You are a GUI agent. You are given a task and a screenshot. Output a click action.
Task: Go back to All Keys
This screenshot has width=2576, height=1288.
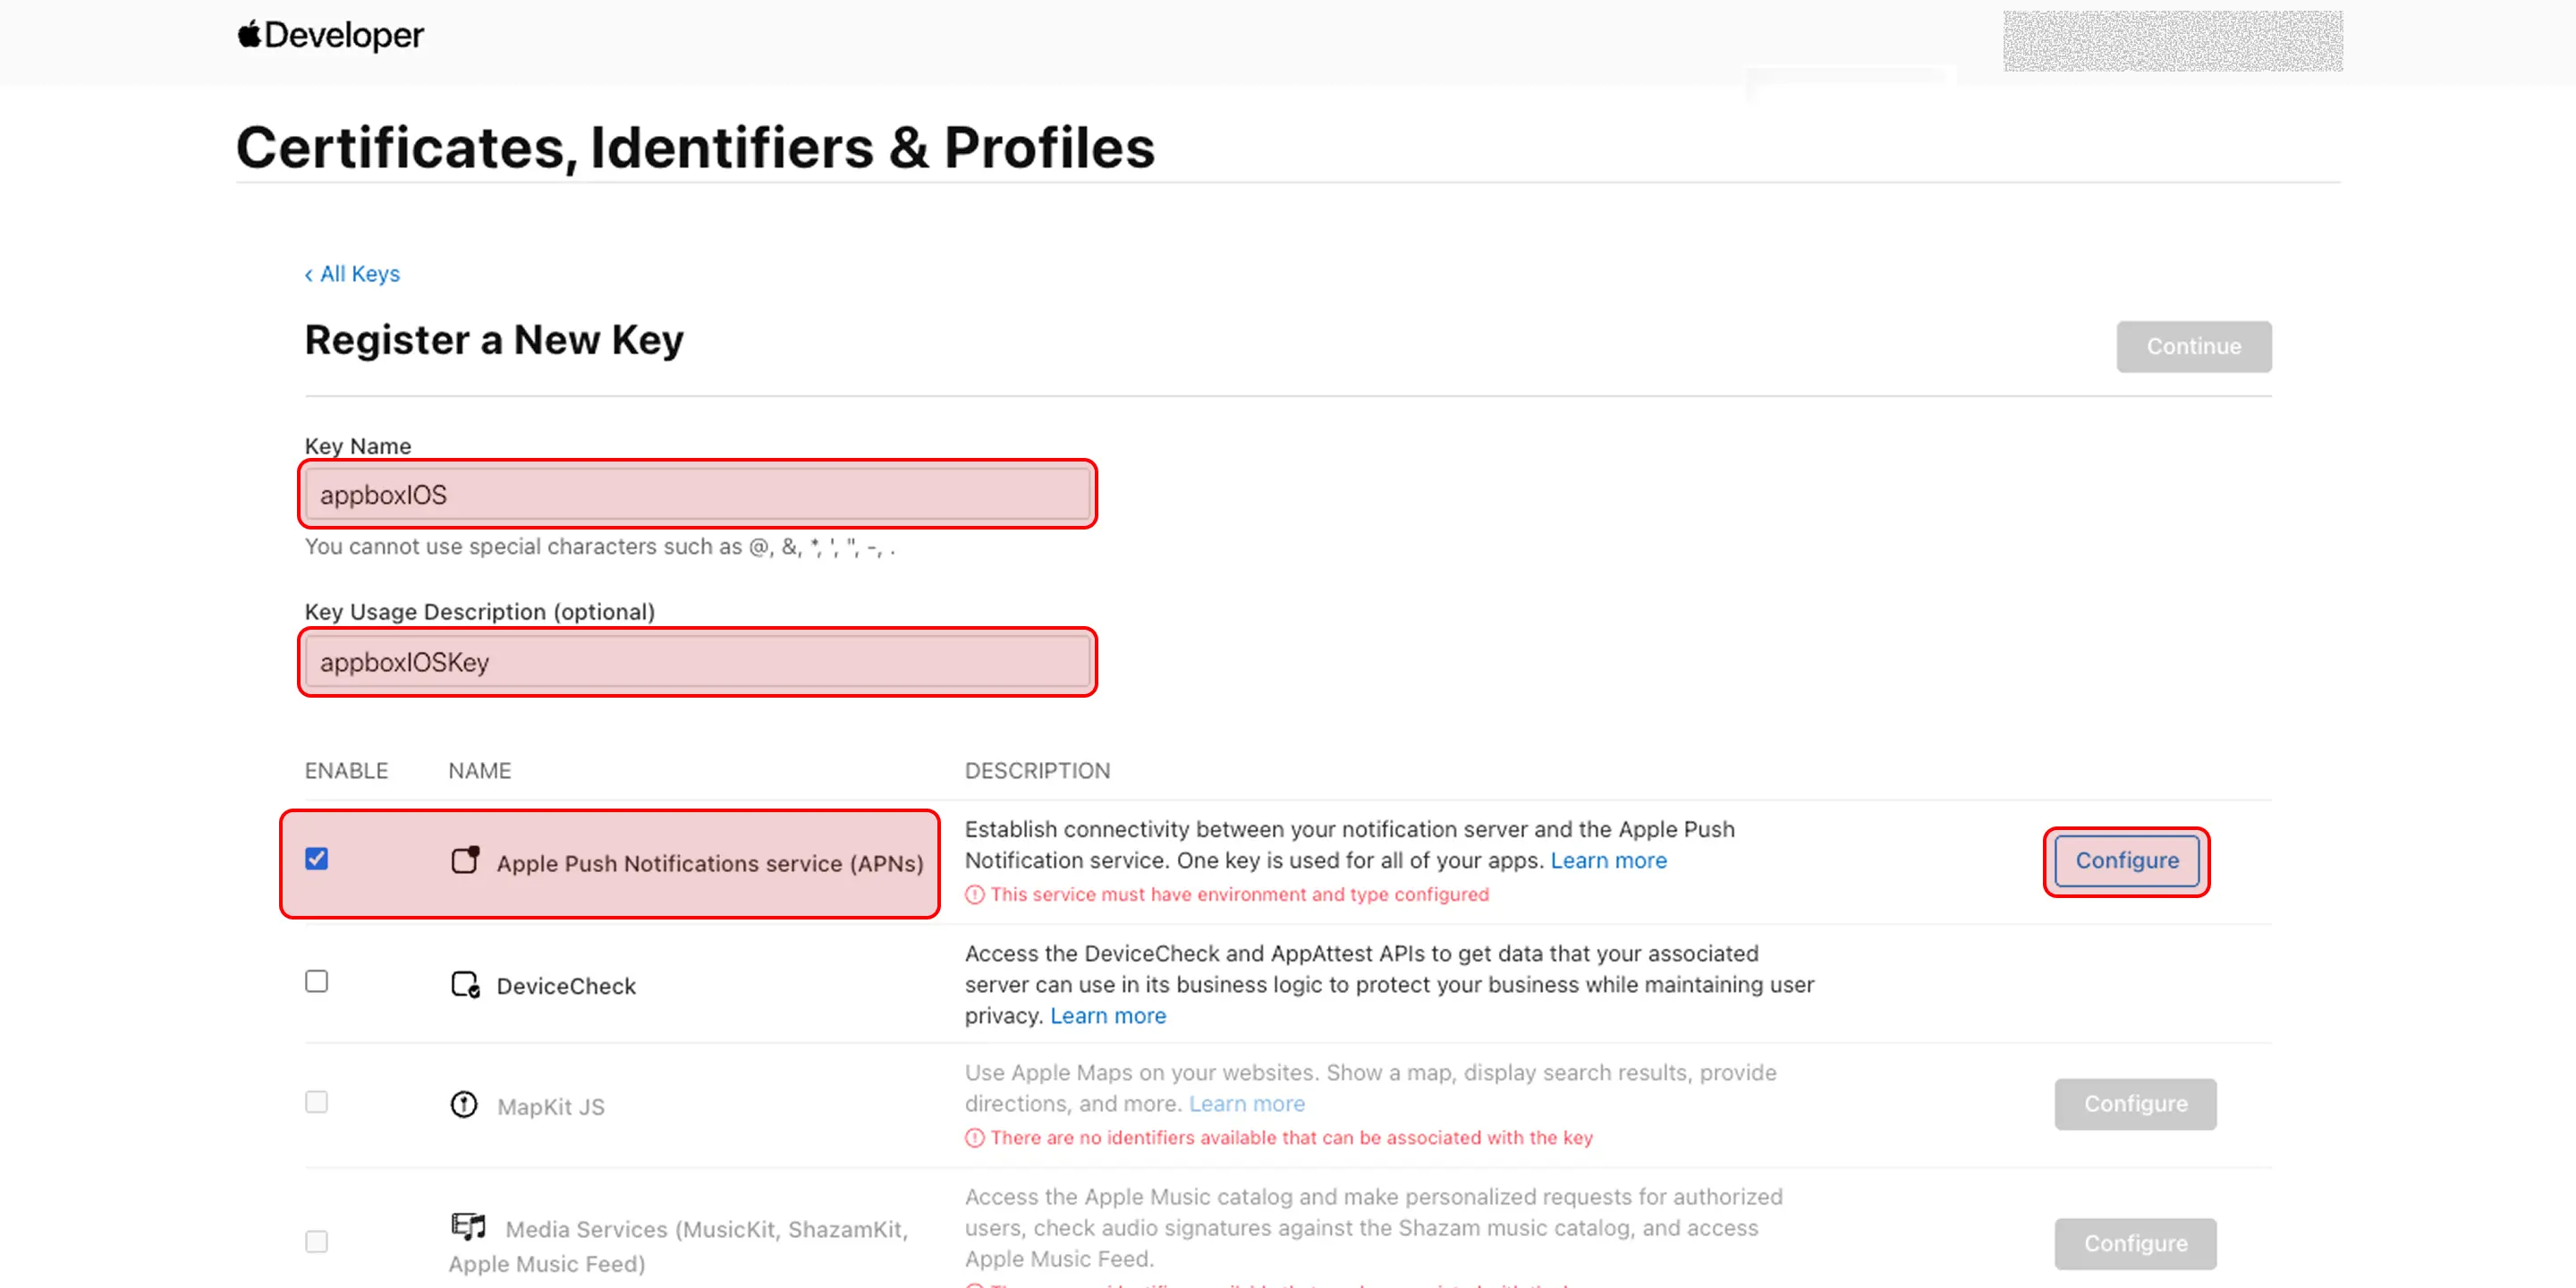click(x=352, y=274)
